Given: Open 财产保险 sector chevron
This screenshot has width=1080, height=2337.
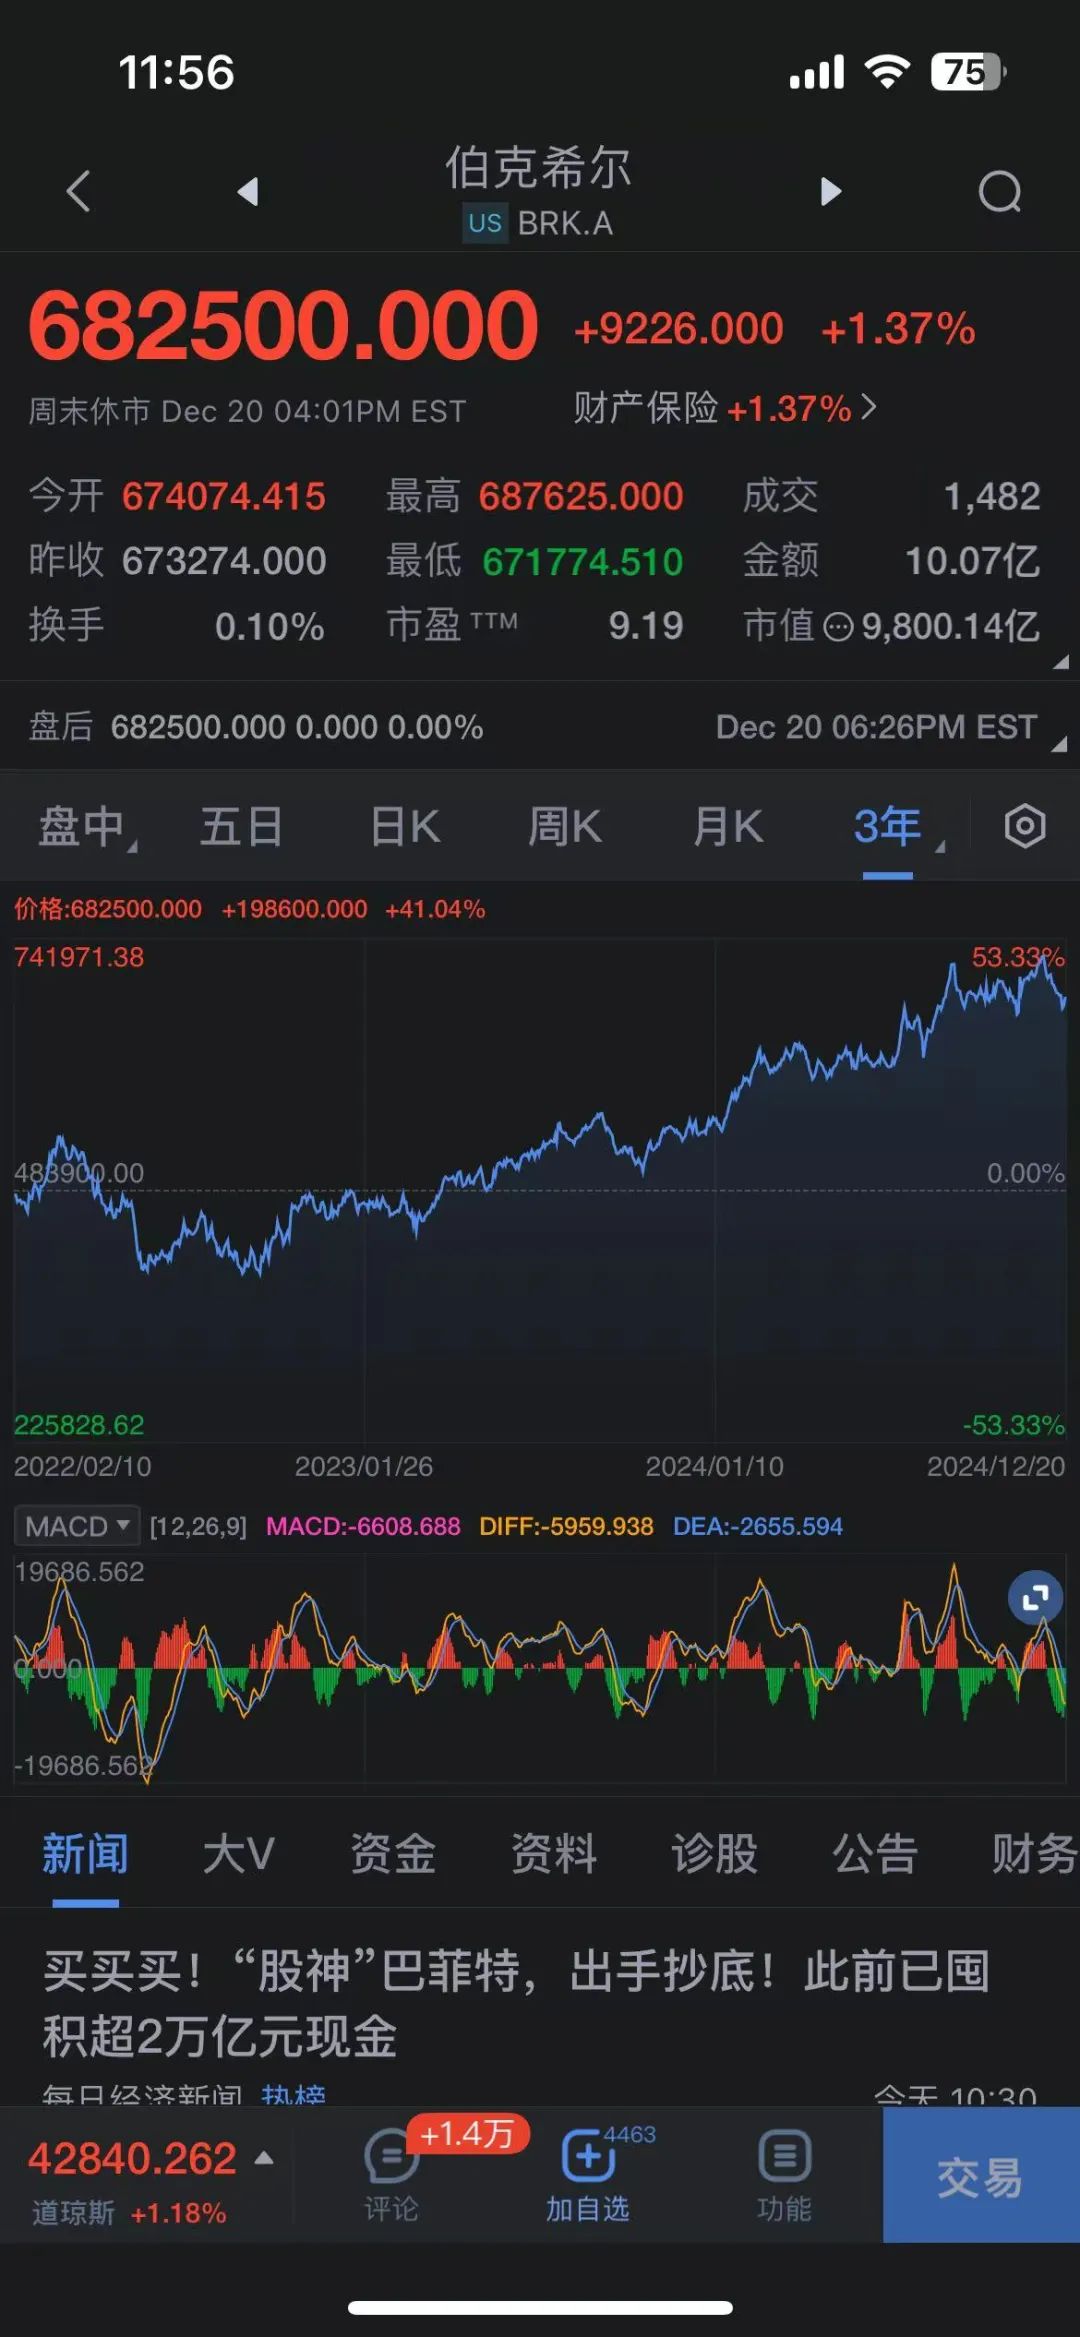Looking at the screenshot, I should coord(868,407).
